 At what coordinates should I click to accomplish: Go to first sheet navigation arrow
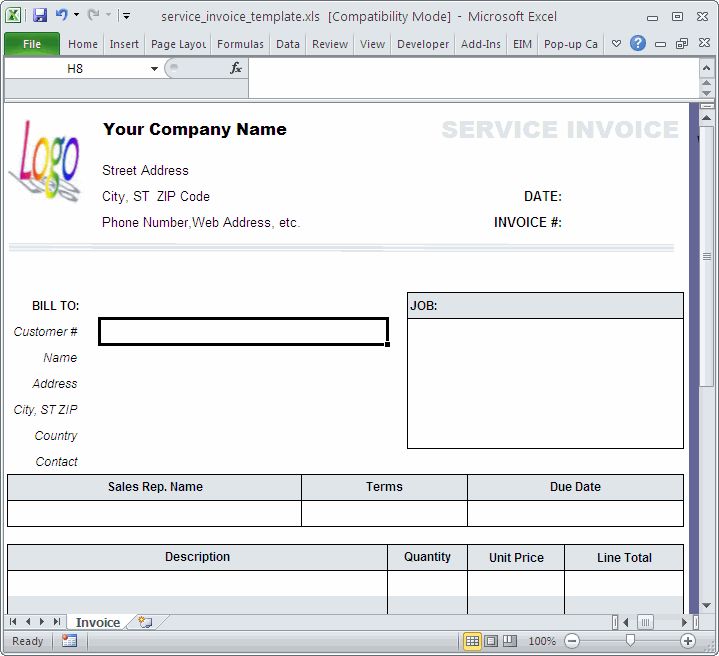tap(13, 622)
